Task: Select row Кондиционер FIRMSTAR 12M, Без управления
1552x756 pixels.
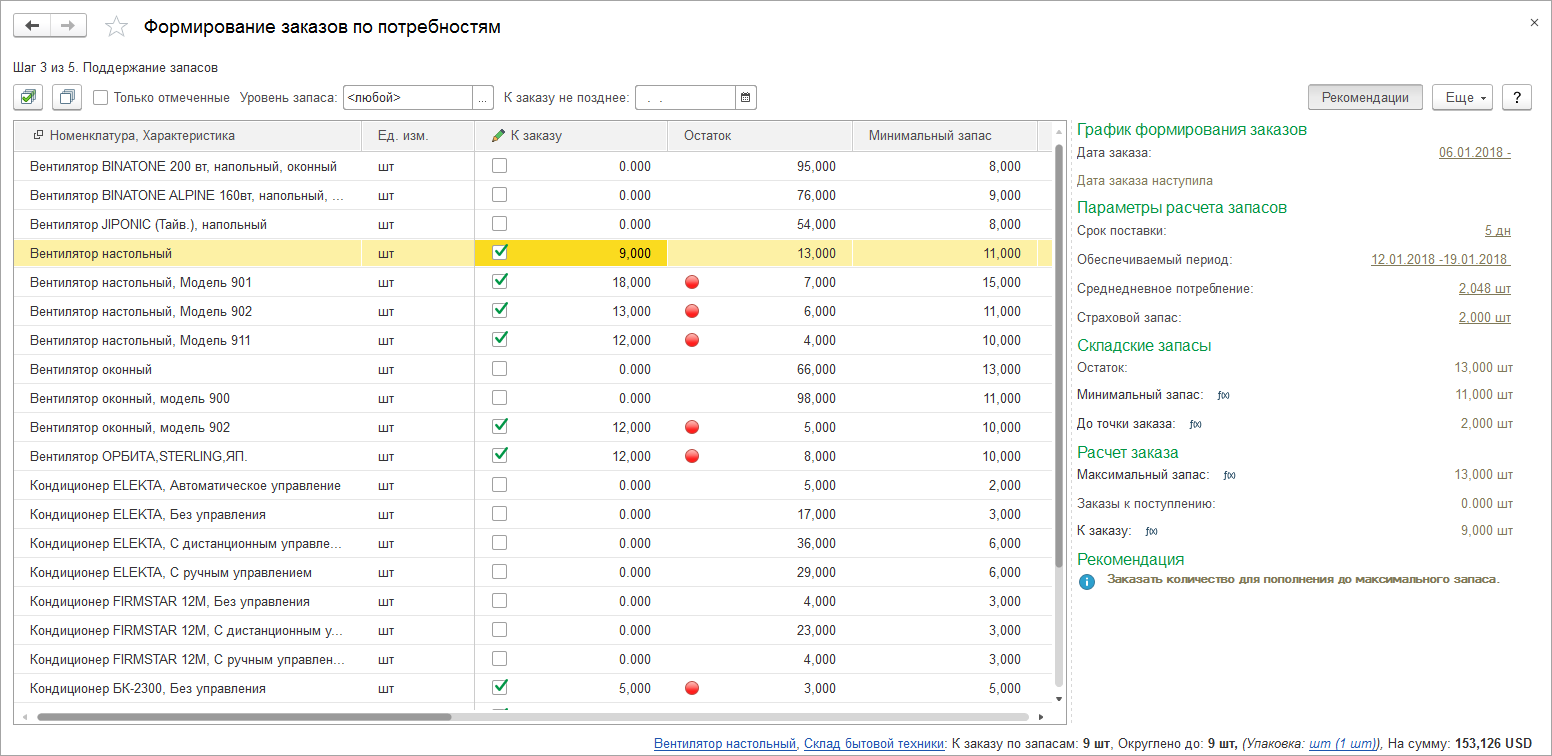Action: tap(533, 601)
